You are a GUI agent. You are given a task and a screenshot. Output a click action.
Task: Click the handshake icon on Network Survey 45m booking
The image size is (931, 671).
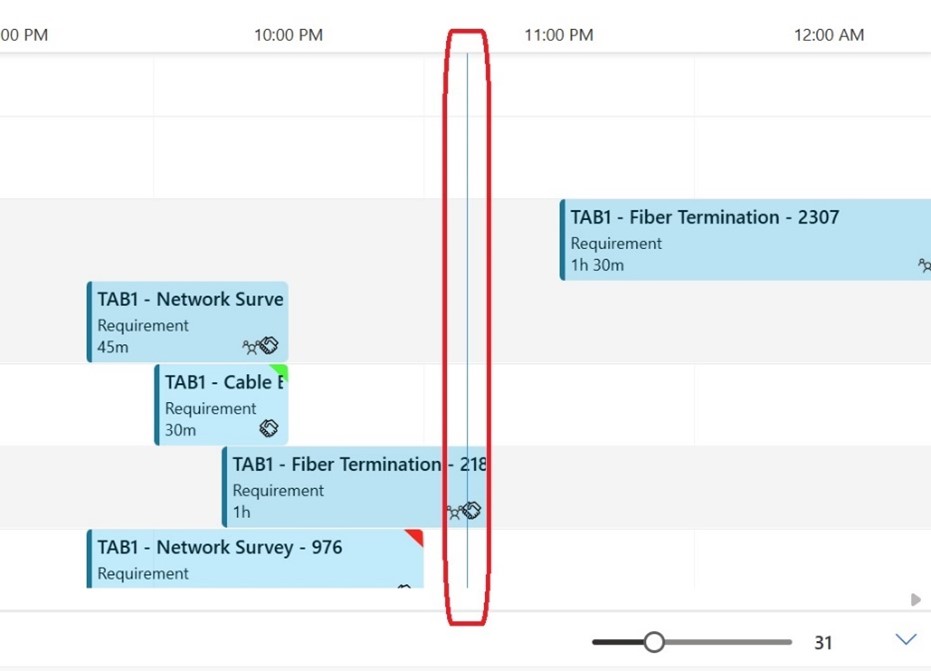[268, 346]
